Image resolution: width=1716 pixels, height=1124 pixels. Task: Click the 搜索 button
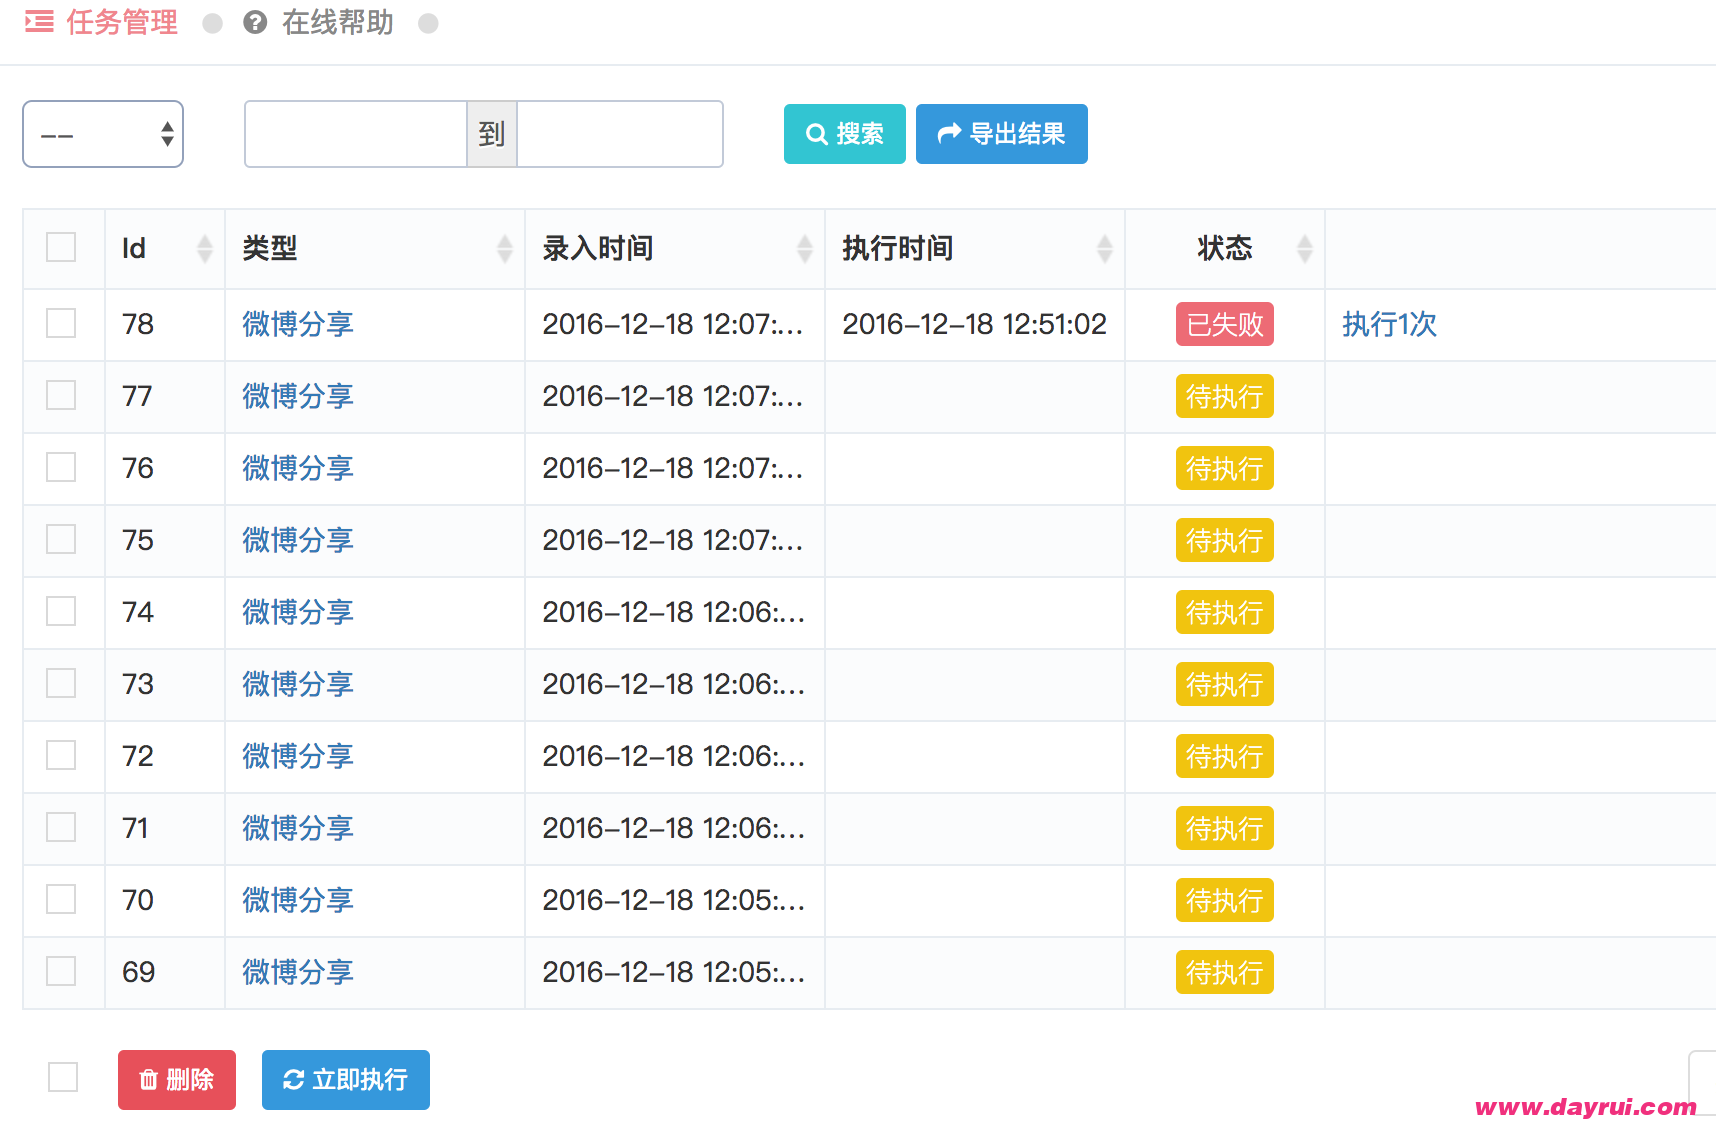[x=845, y=134]
